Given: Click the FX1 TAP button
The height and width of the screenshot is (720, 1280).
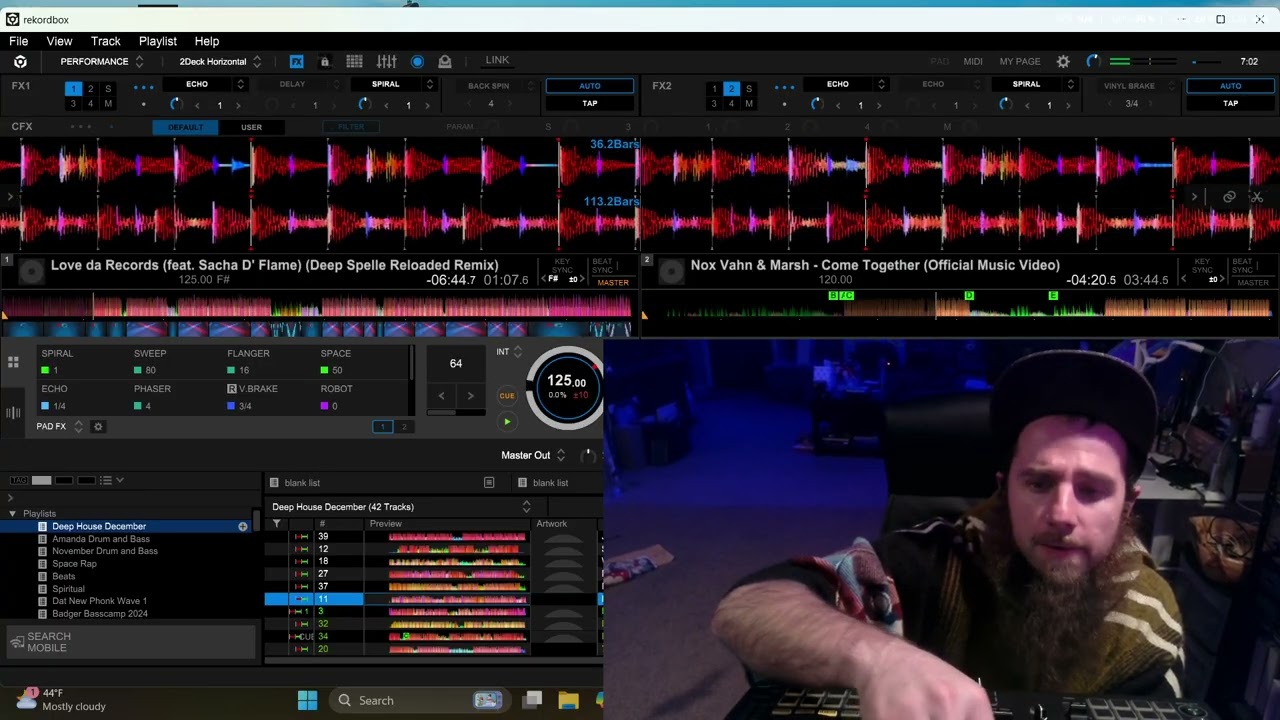Looking at the screenshot, I should (x=590, y=104).
